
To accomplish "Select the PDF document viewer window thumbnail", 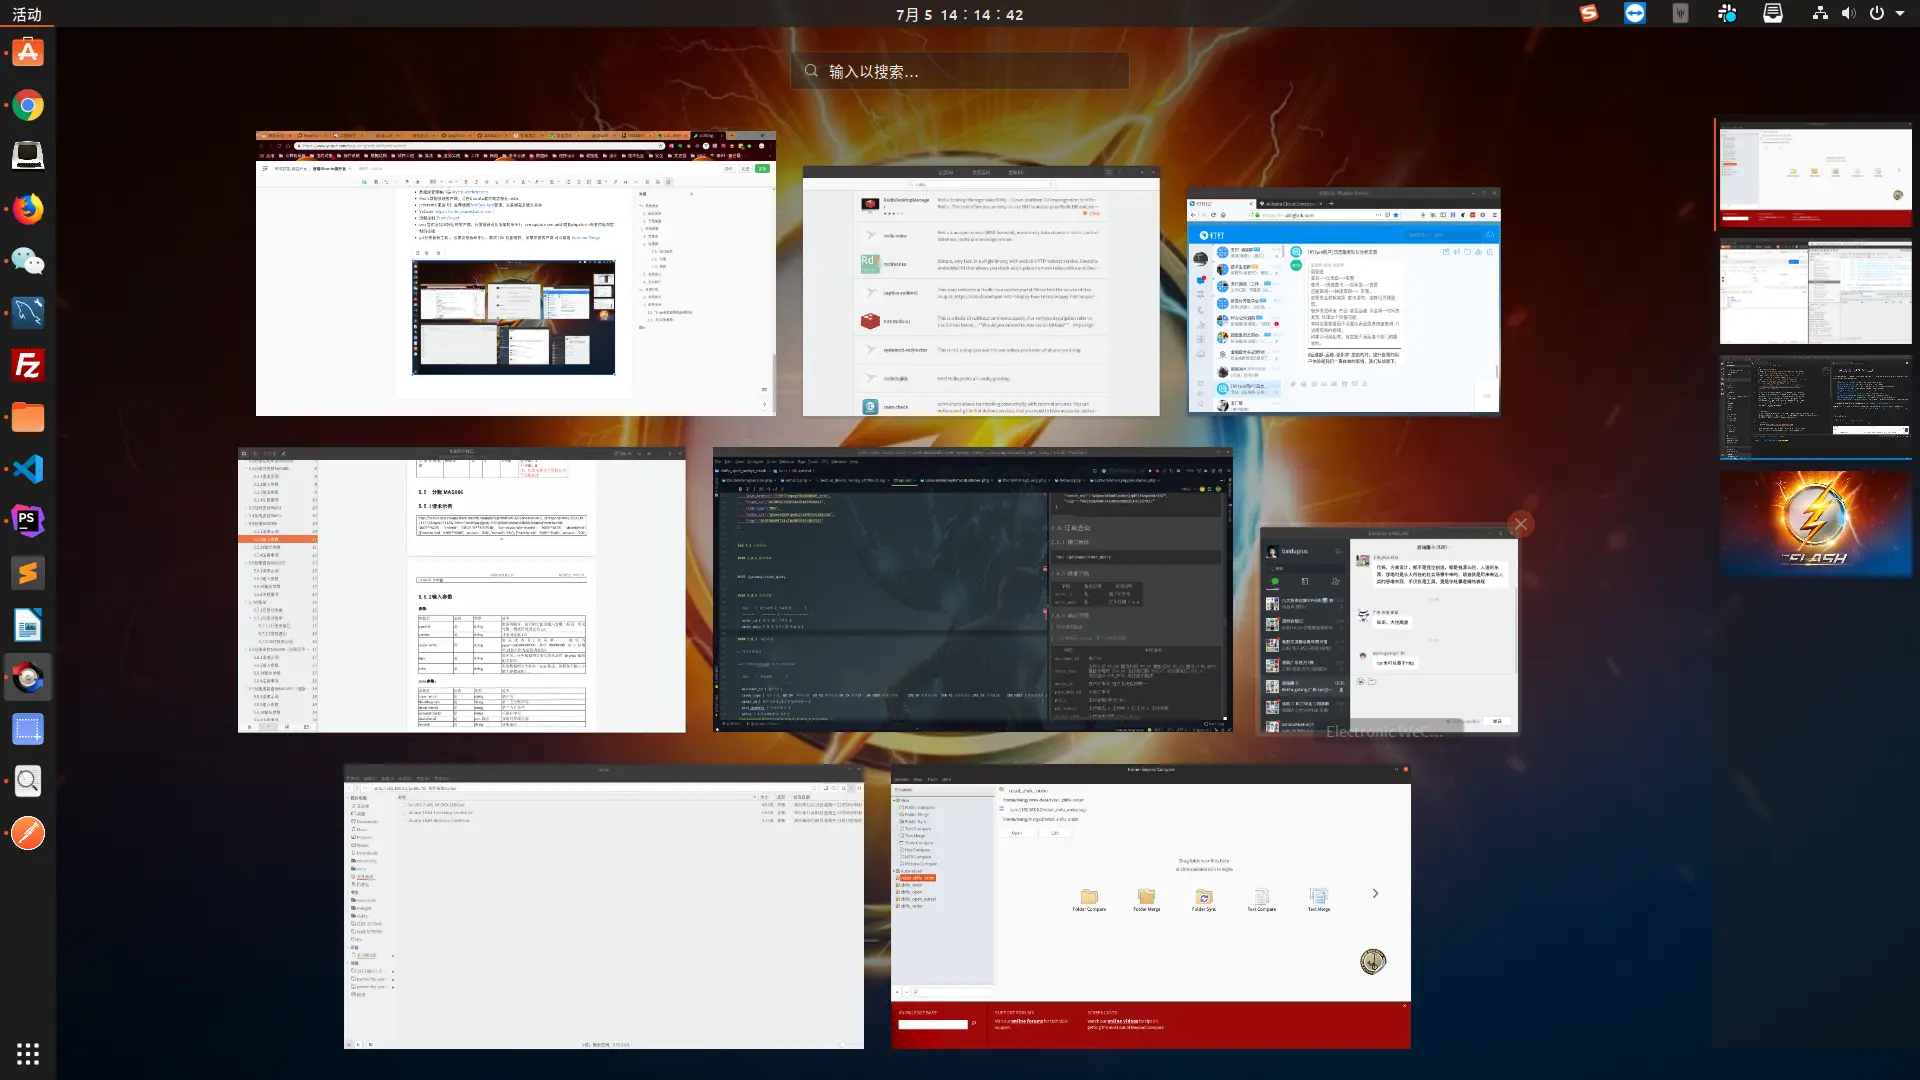I will click(462, 590).
